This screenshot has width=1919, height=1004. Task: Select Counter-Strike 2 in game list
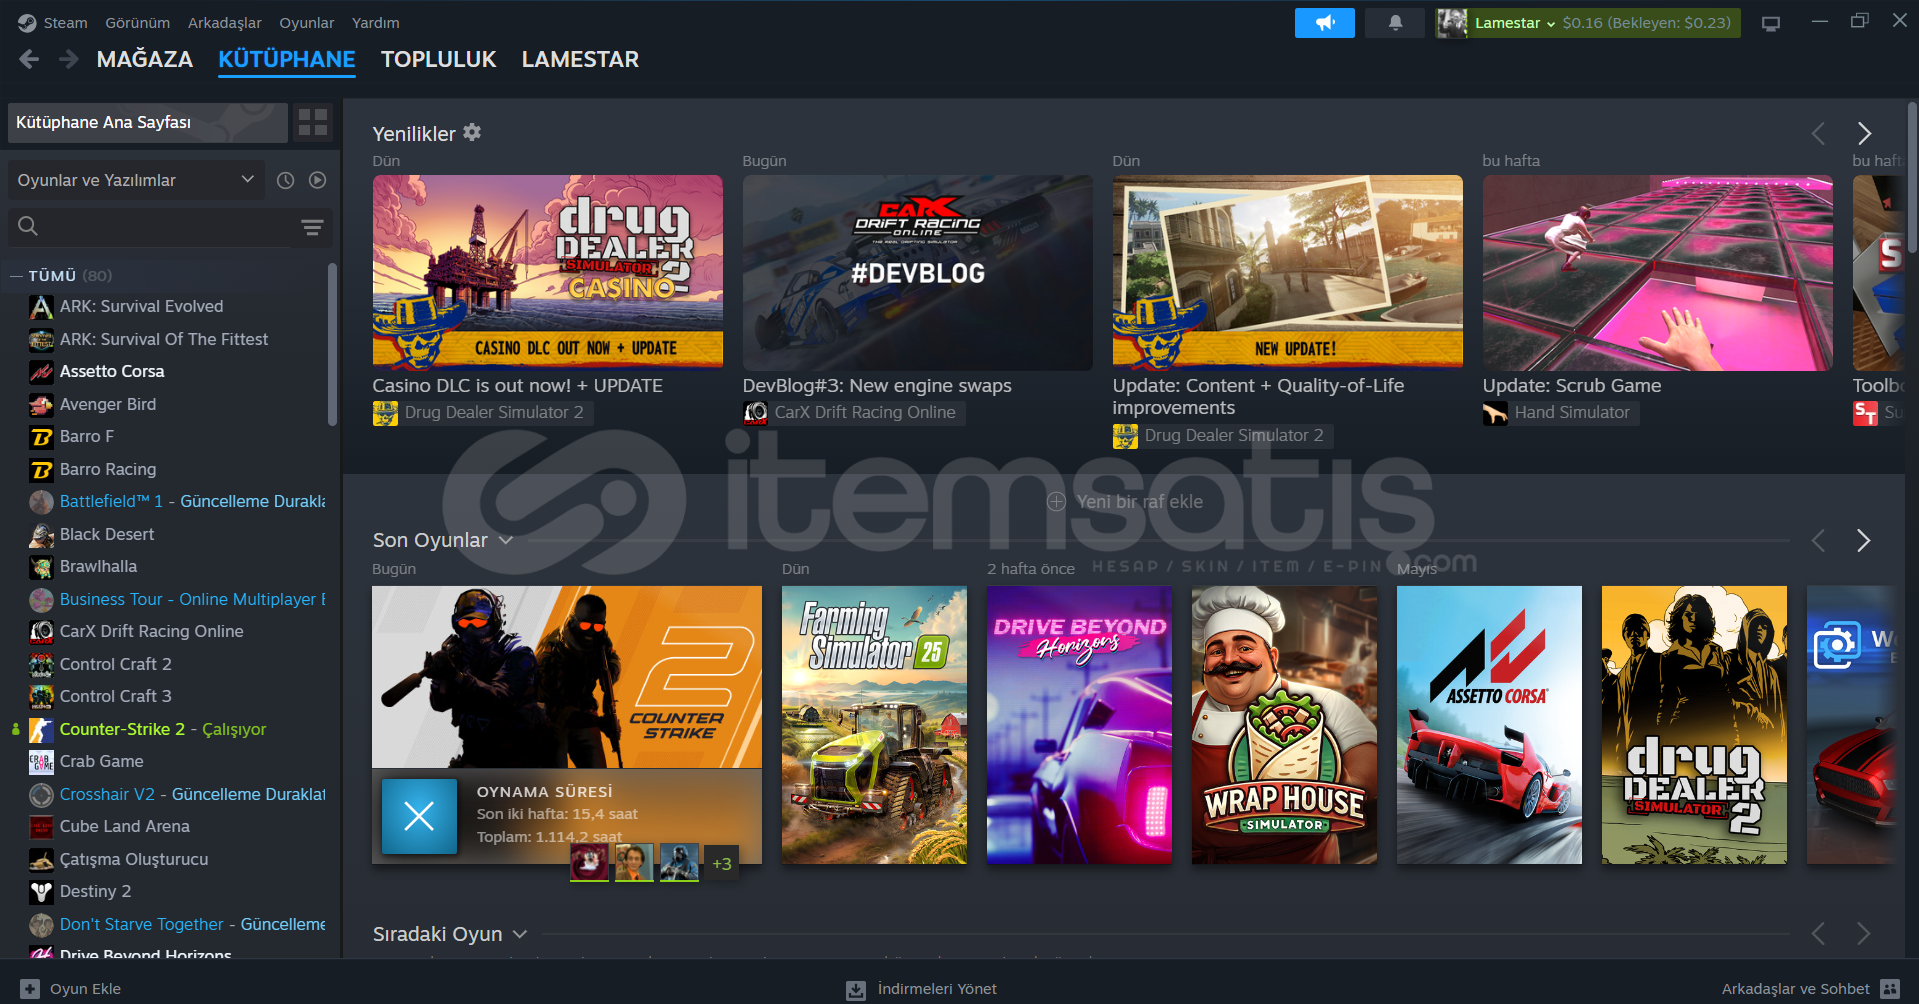pos(122,729)
